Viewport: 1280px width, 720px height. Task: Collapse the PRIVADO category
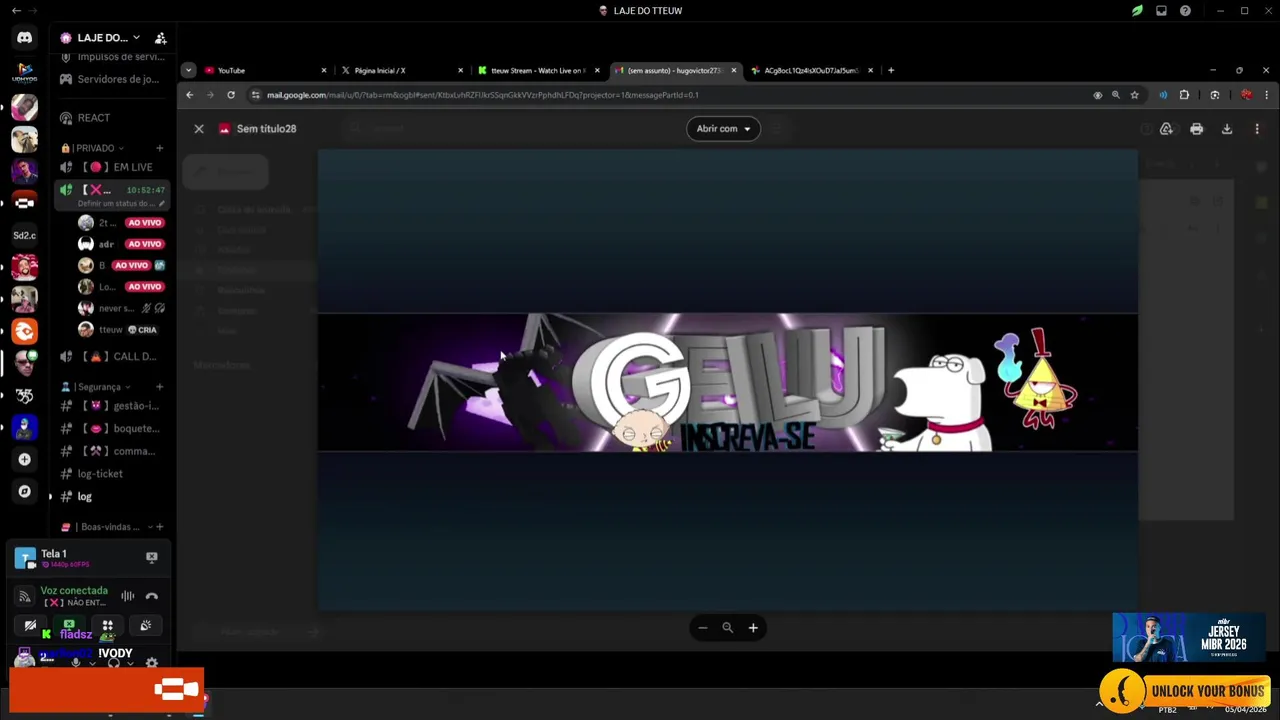click(x=94, y=148)
